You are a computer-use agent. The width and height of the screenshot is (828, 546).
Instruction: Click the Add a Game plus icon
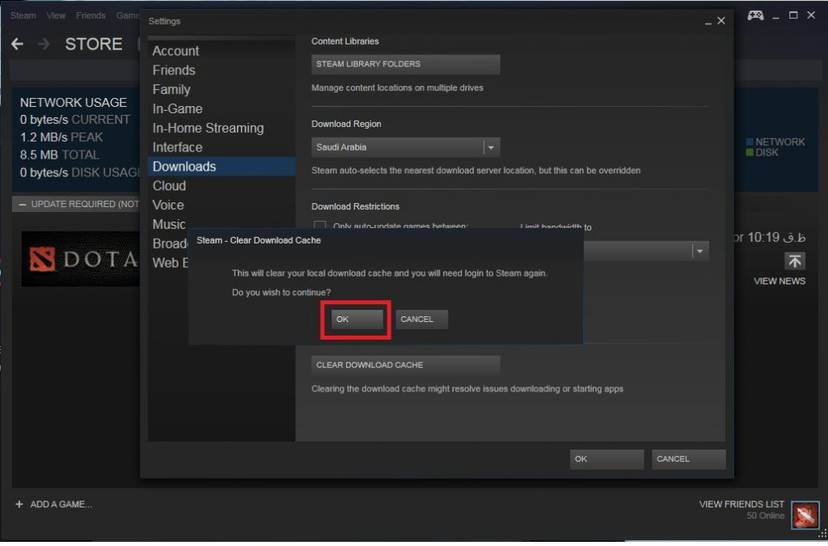(x=19, y=506)
